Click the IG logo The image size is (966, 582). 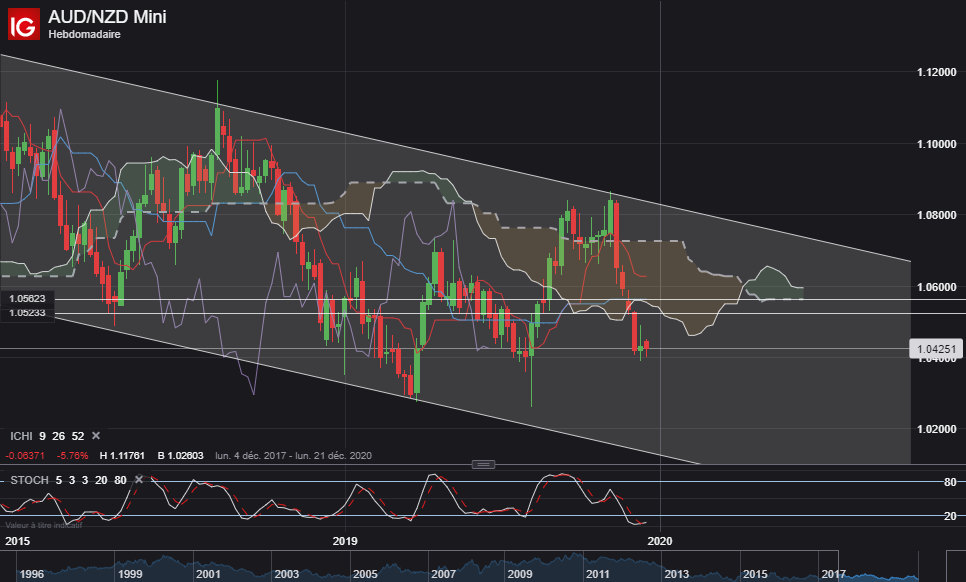pyautogui.click(x=23, y=24)
